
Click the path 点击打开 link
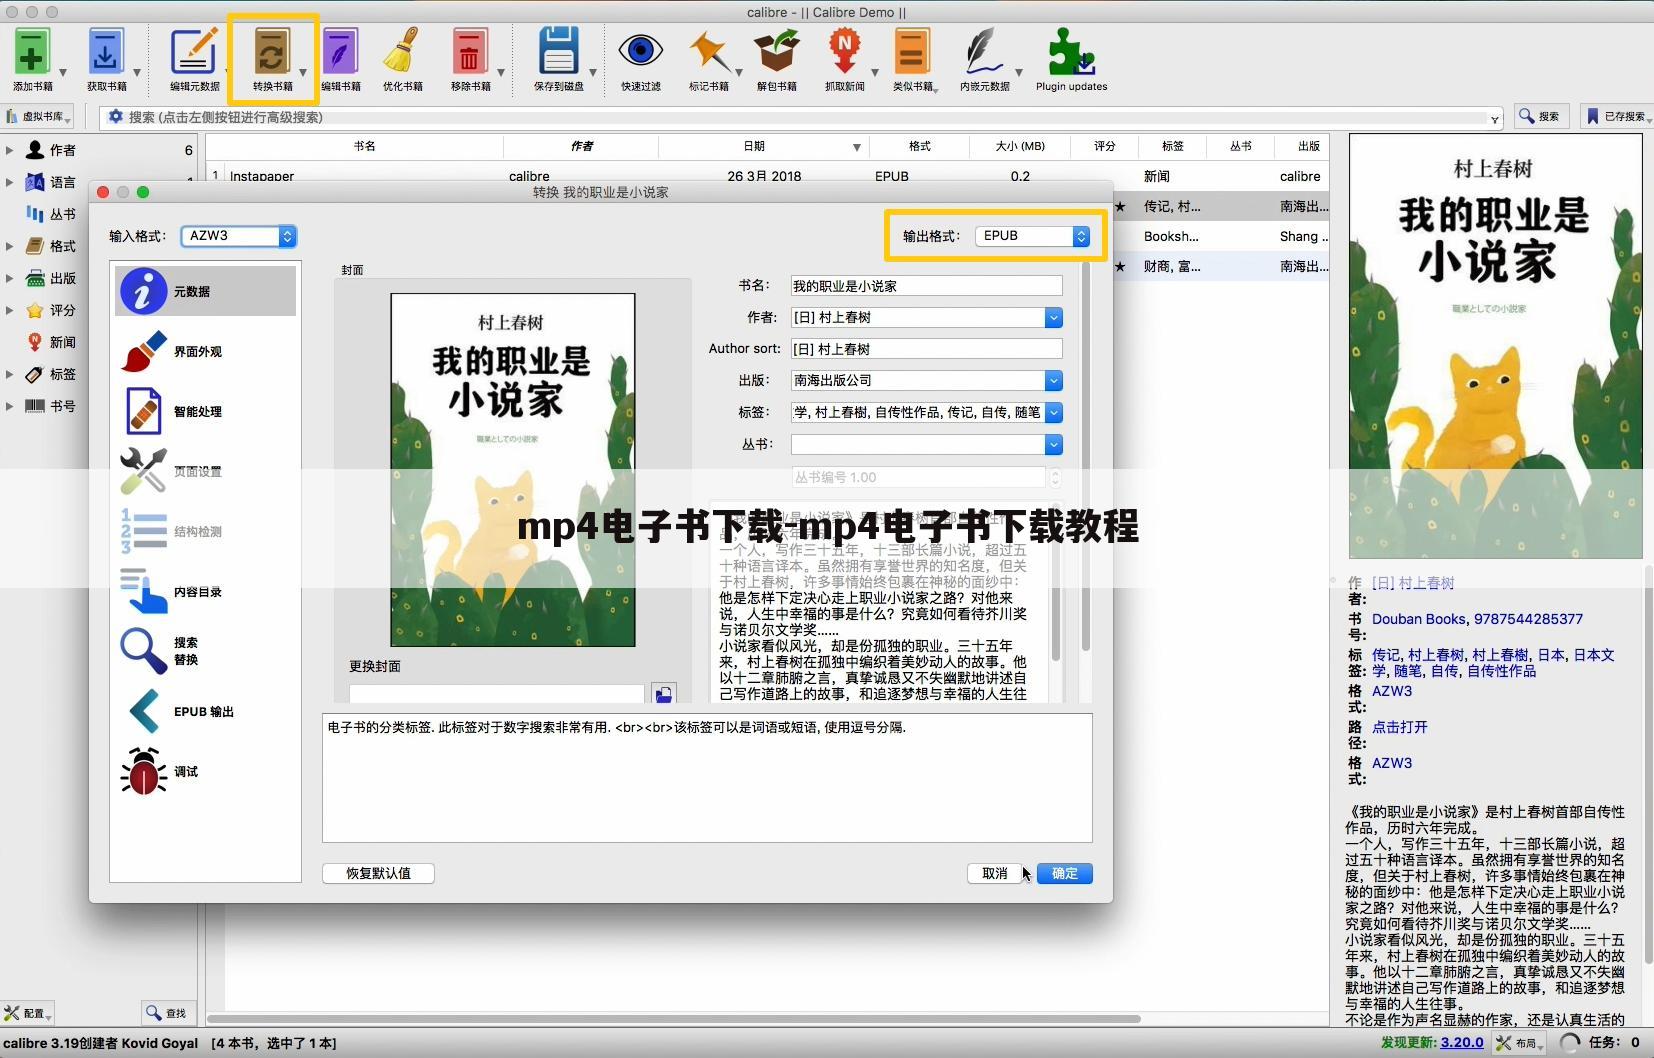click(x=1399, y=727)
